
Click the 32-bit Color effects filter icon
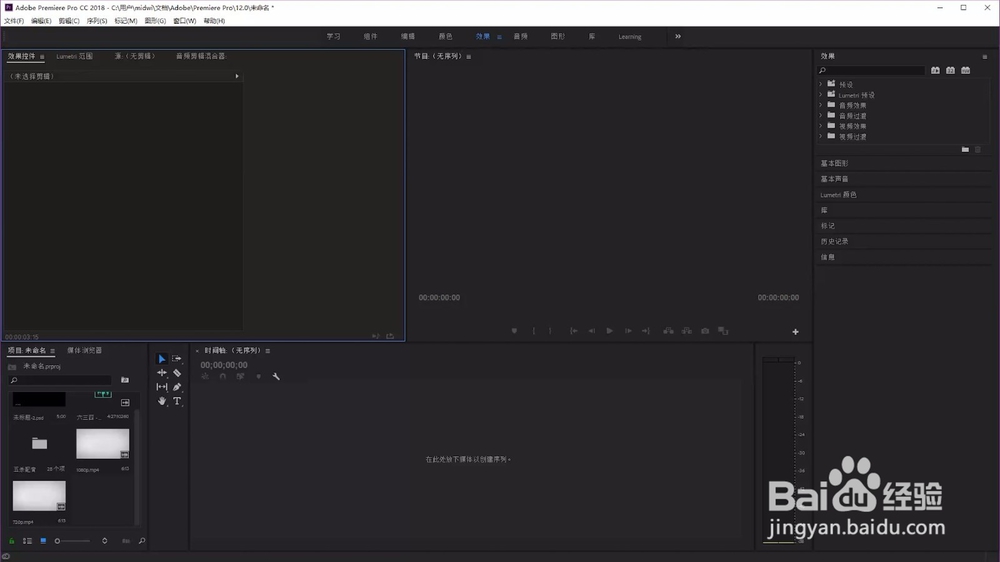[x=950, y=70]
